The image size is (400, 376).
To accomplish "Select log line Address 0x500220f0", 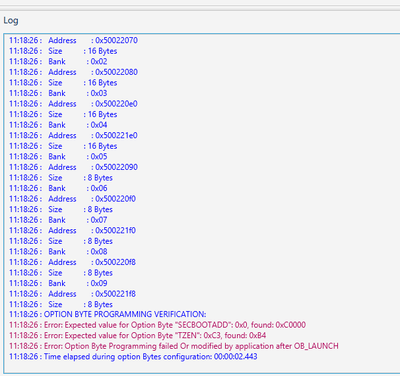I will pos(72,199).
